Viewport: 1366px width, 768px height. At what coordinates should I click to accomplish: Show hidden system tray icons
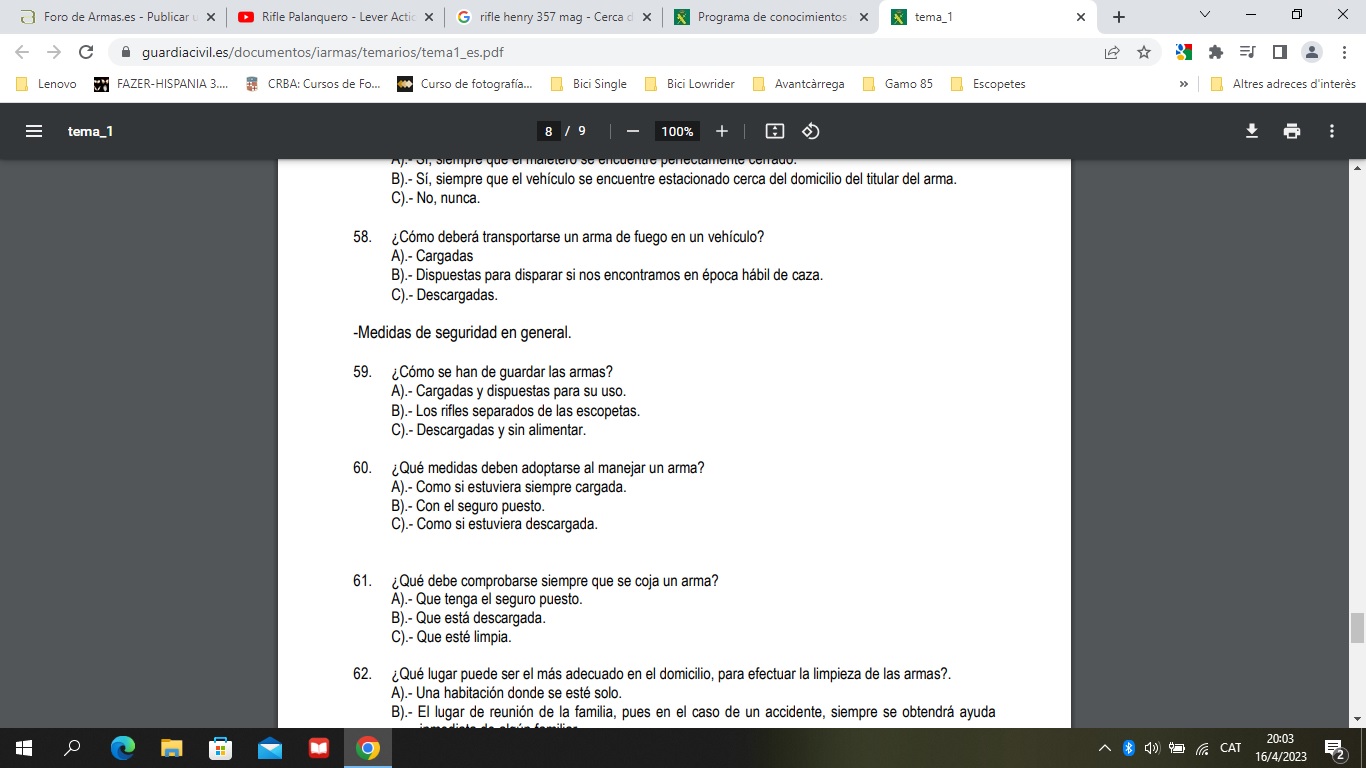[x=1105, y=748]
